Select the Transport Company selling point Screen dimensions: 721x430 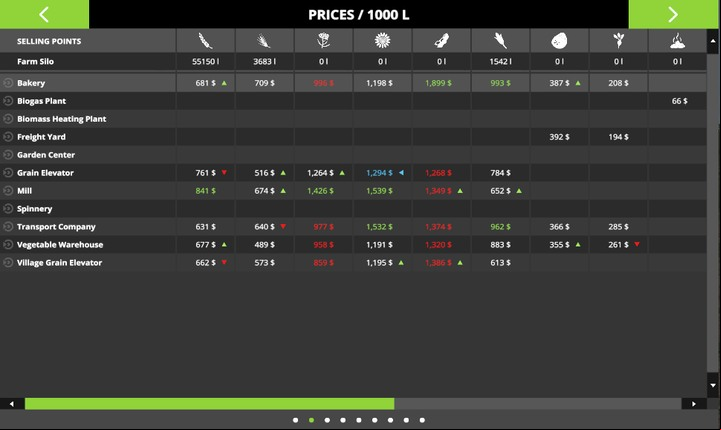(353, 226)
